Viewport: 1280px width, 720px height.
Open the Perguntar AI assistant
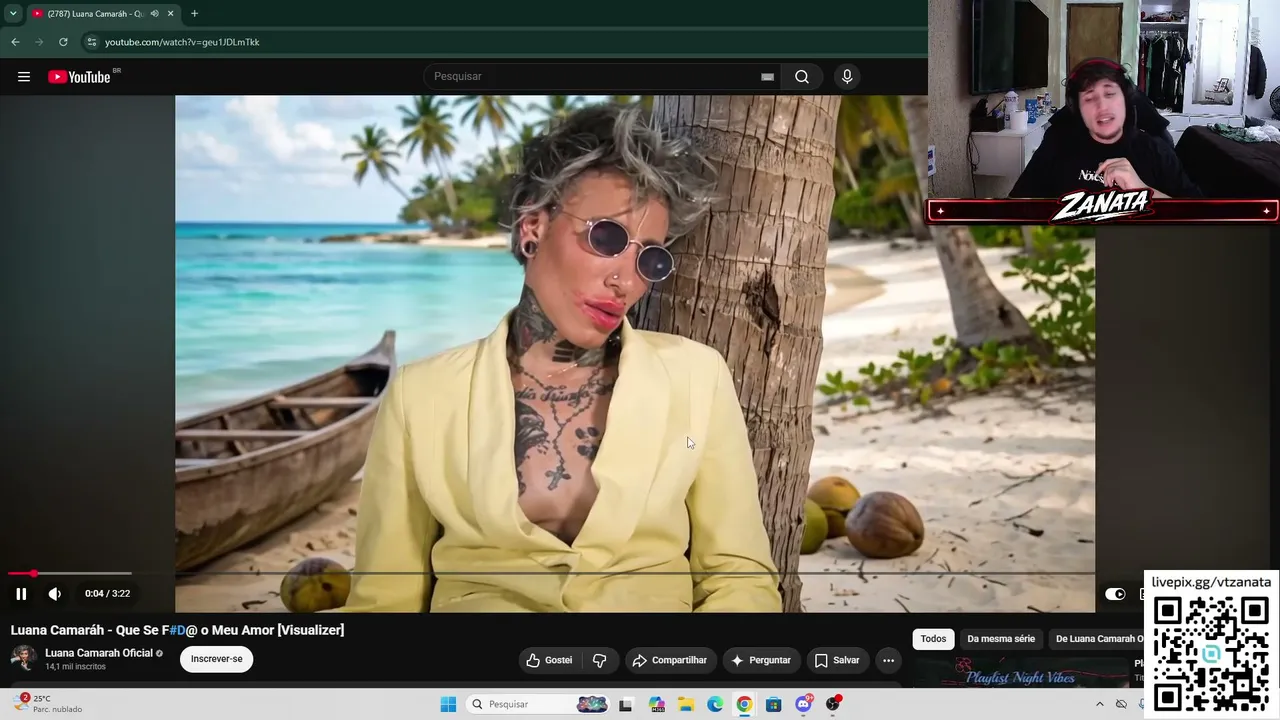click(760, 660)
